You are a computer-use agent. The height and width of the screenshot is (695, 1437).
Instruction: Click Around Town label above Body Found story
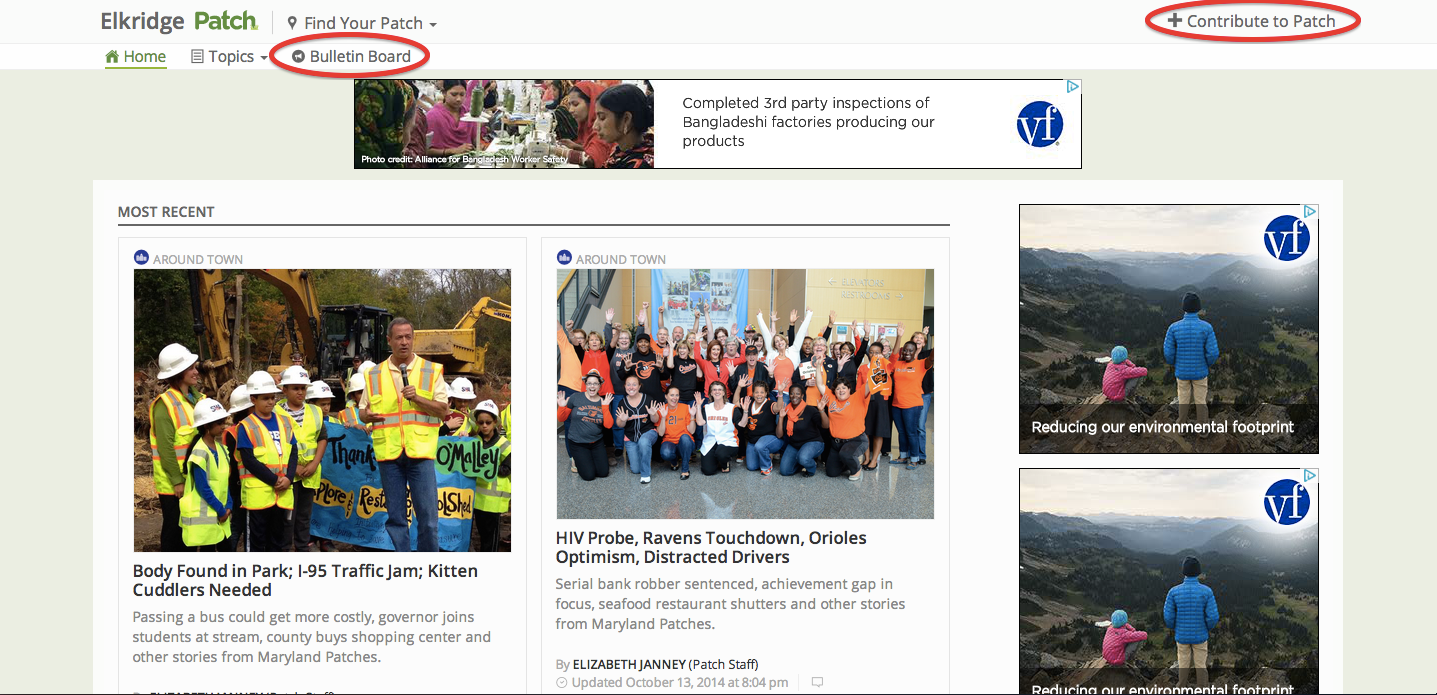coord(198,259)
